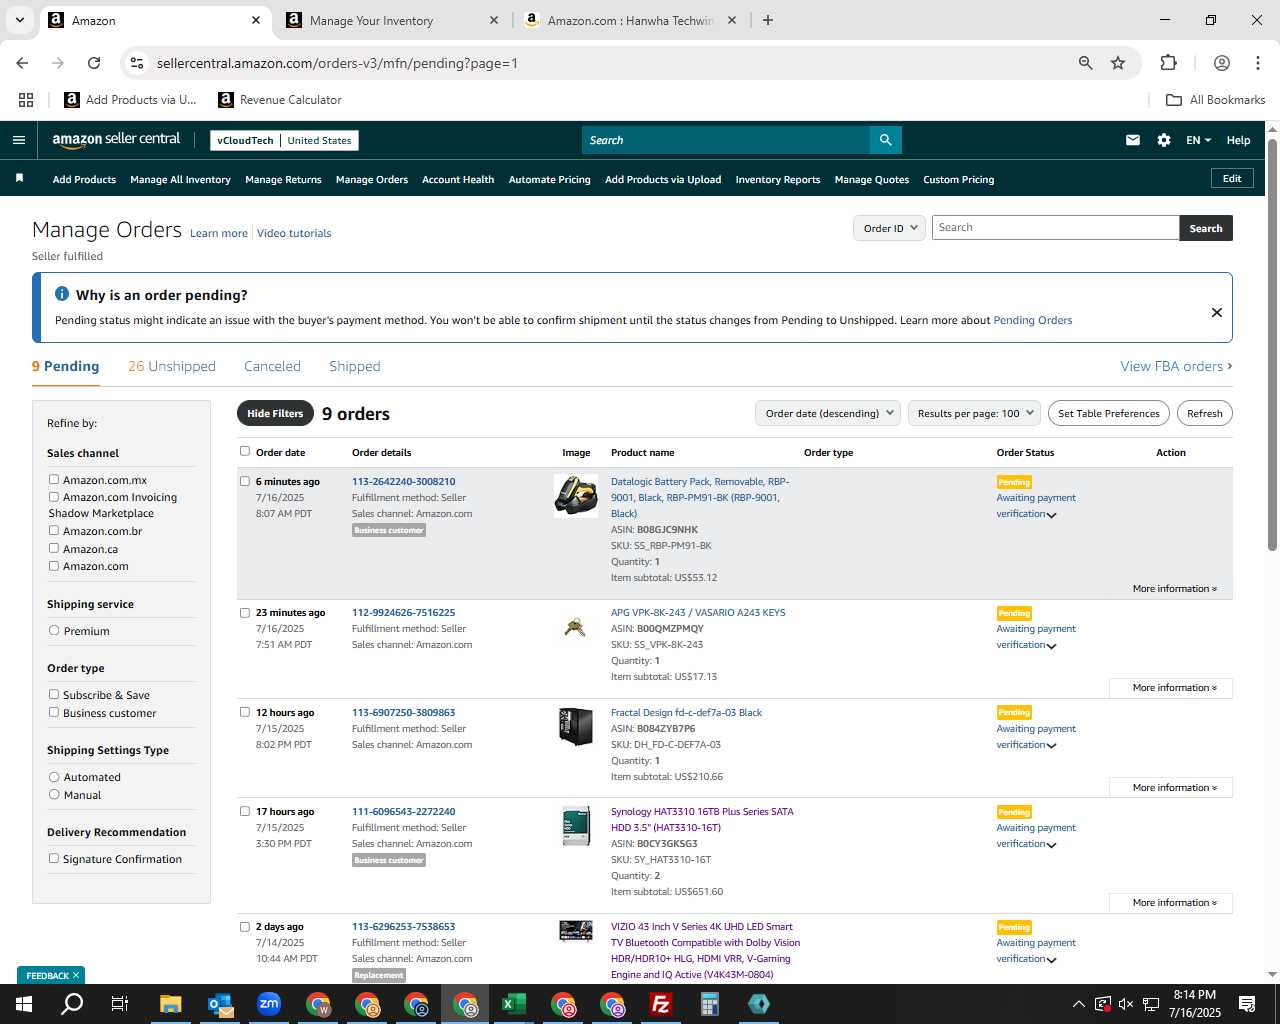1280x1024 pixels.
Task: Click the bookmark flag icon in nav bar
Action: tap(19, 178)
